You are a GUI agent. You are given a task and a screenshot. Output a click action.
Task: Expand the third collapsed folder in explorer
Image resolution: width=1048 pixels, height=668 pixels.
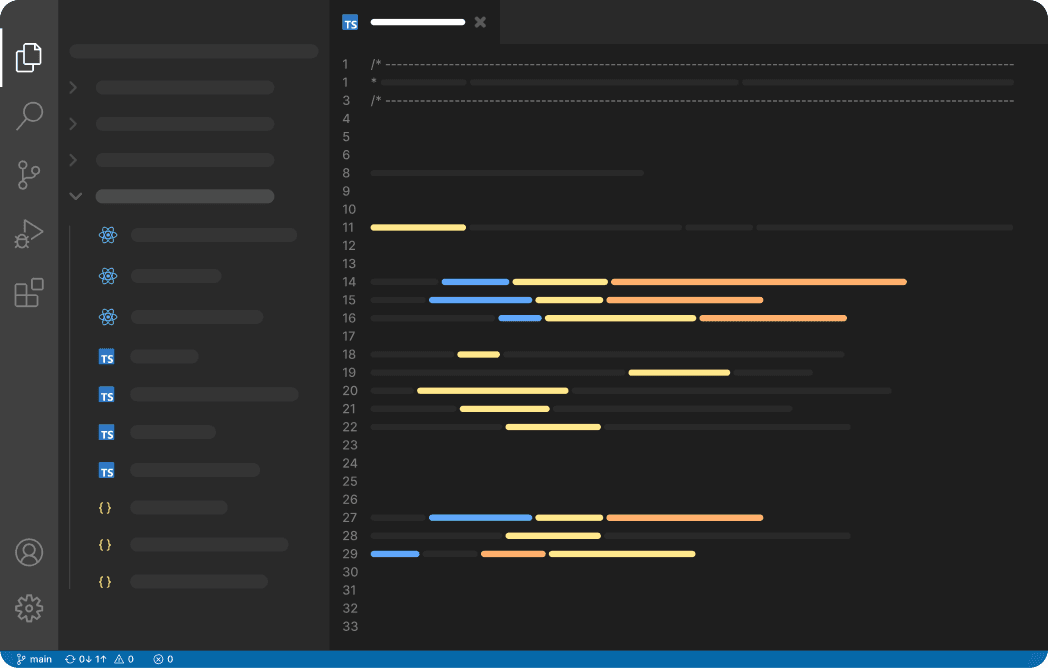[73, 160]
